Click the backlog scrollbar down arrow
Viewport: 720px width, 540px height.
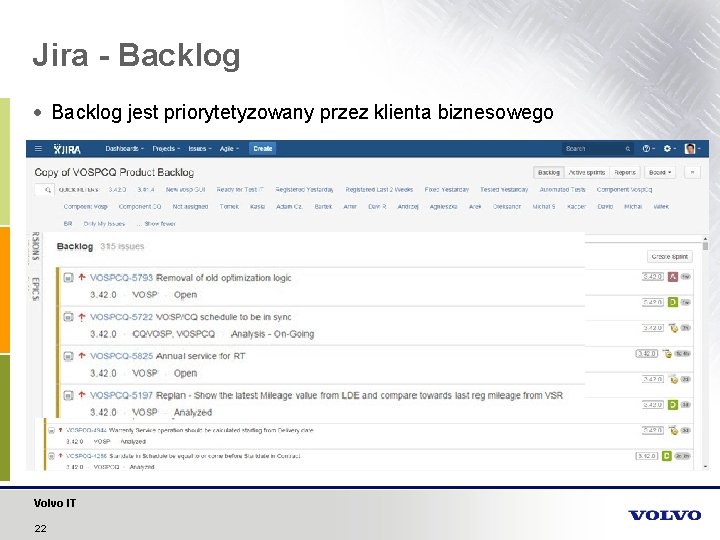[x=705, y=467]
